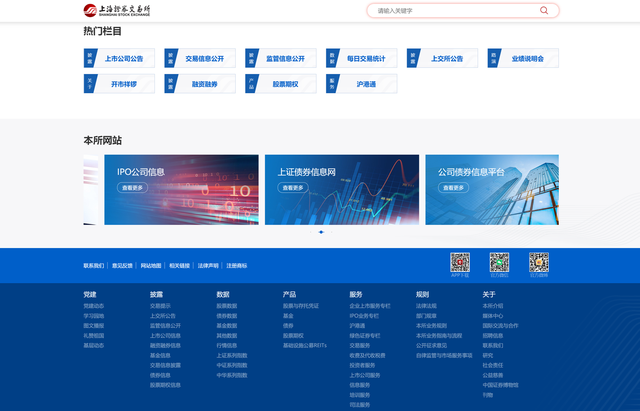Open IPO业务专栏 link under 服务

[x=364, y=316]
